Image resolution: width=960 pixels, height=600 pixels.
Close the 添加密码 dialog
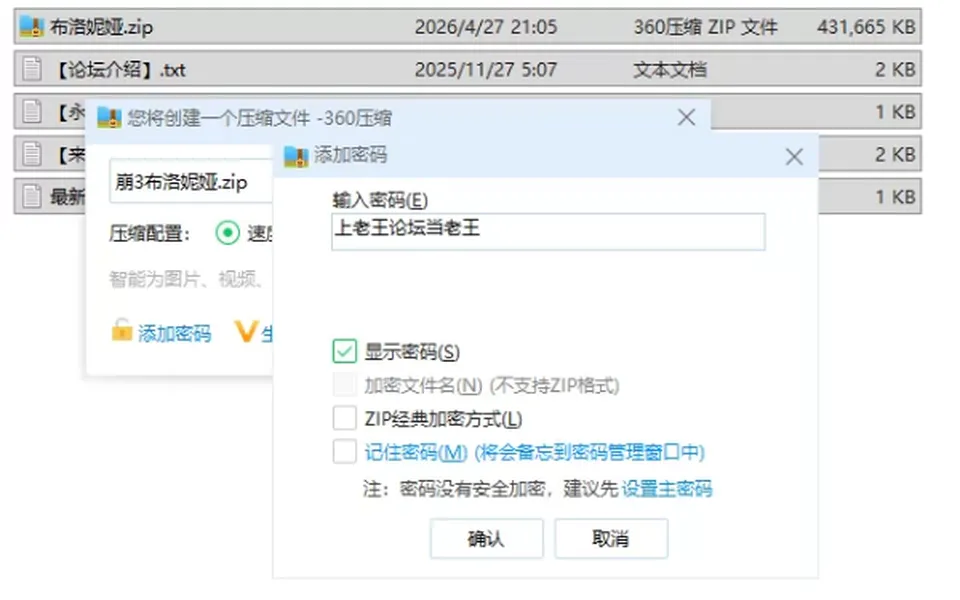(794, 157)
